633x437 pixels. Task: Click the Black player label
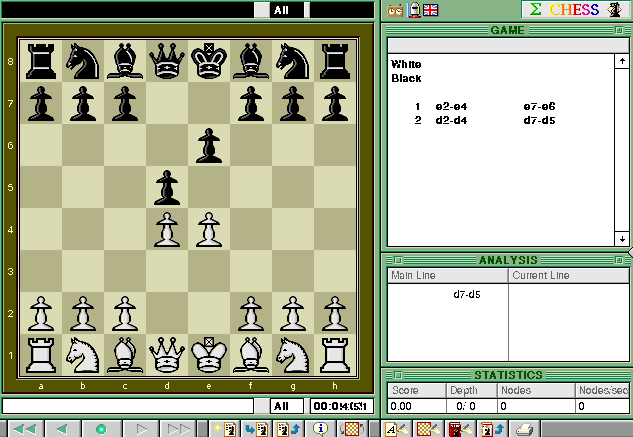tap(406, 78)
